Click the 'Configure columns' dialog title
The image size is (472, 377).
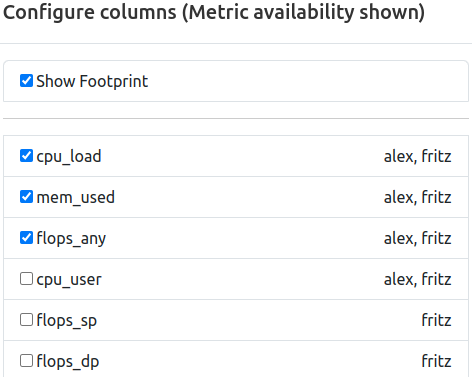coord(214,13)
